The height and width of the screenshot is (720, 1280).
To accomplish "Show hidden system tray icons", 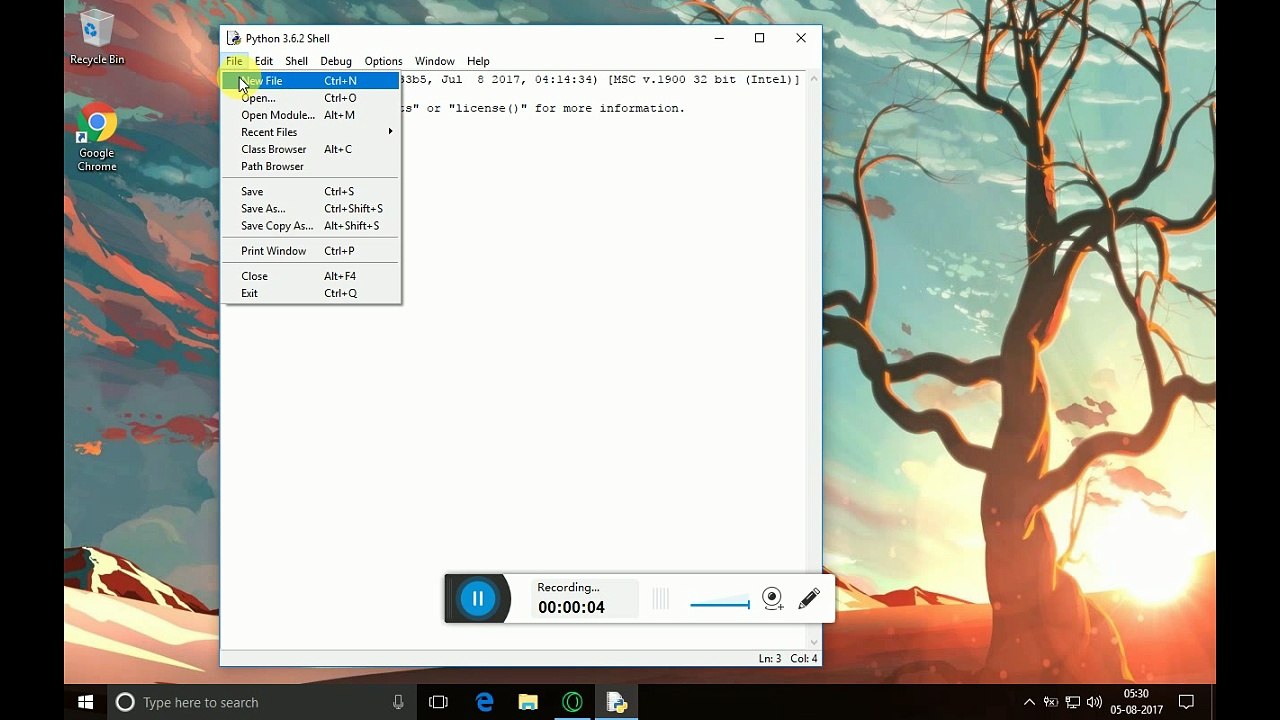I will (x=1029, y=702).
